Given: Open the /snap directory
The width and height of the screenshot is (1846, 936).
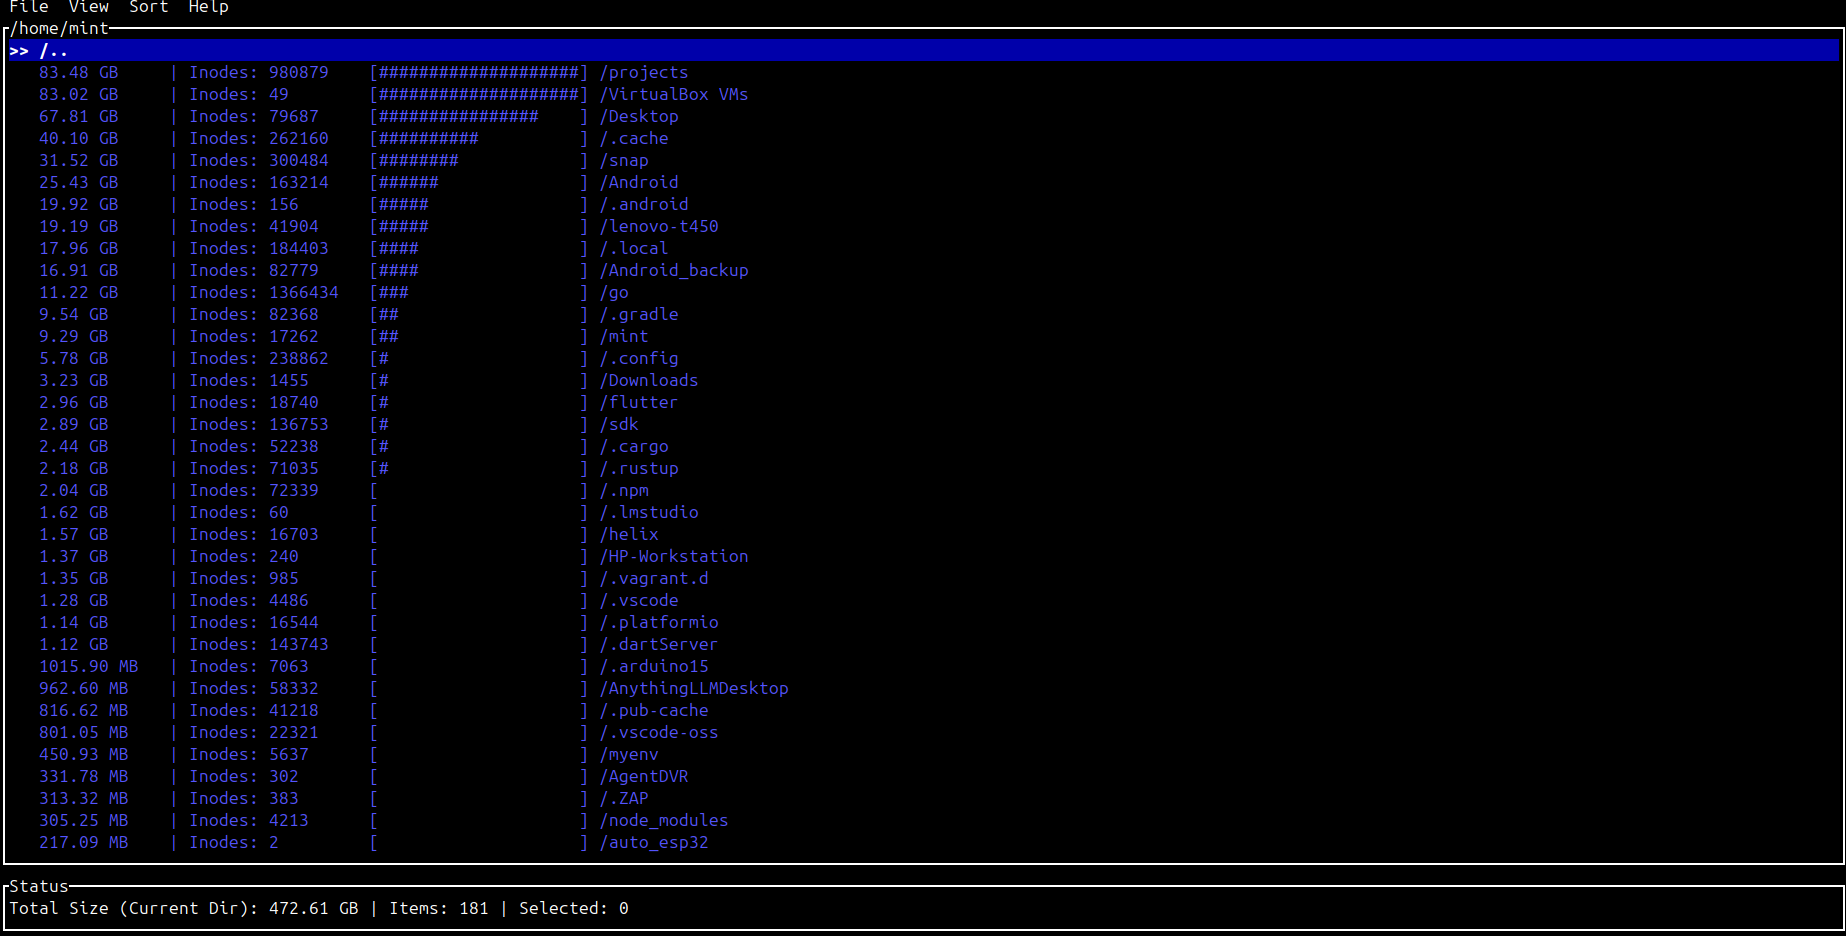Looking at the screenshot, I should click(624, 160).
